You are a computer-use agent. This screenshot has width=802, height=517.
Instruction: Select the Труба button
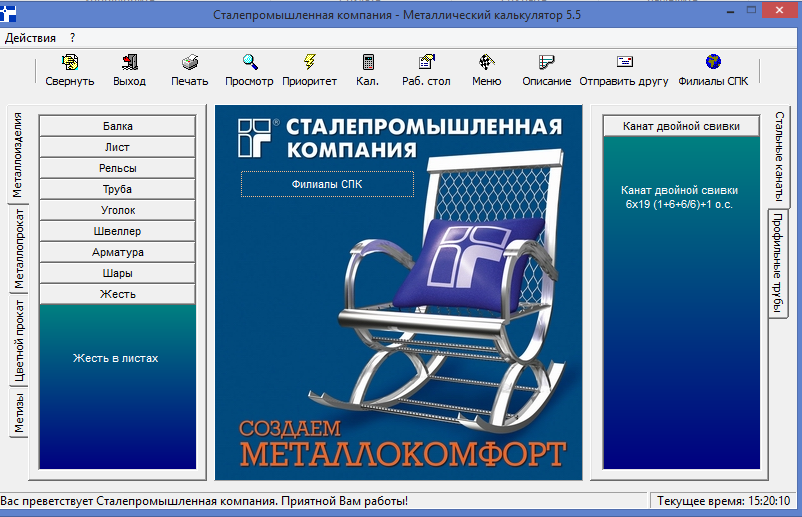[x=118, y=189]
